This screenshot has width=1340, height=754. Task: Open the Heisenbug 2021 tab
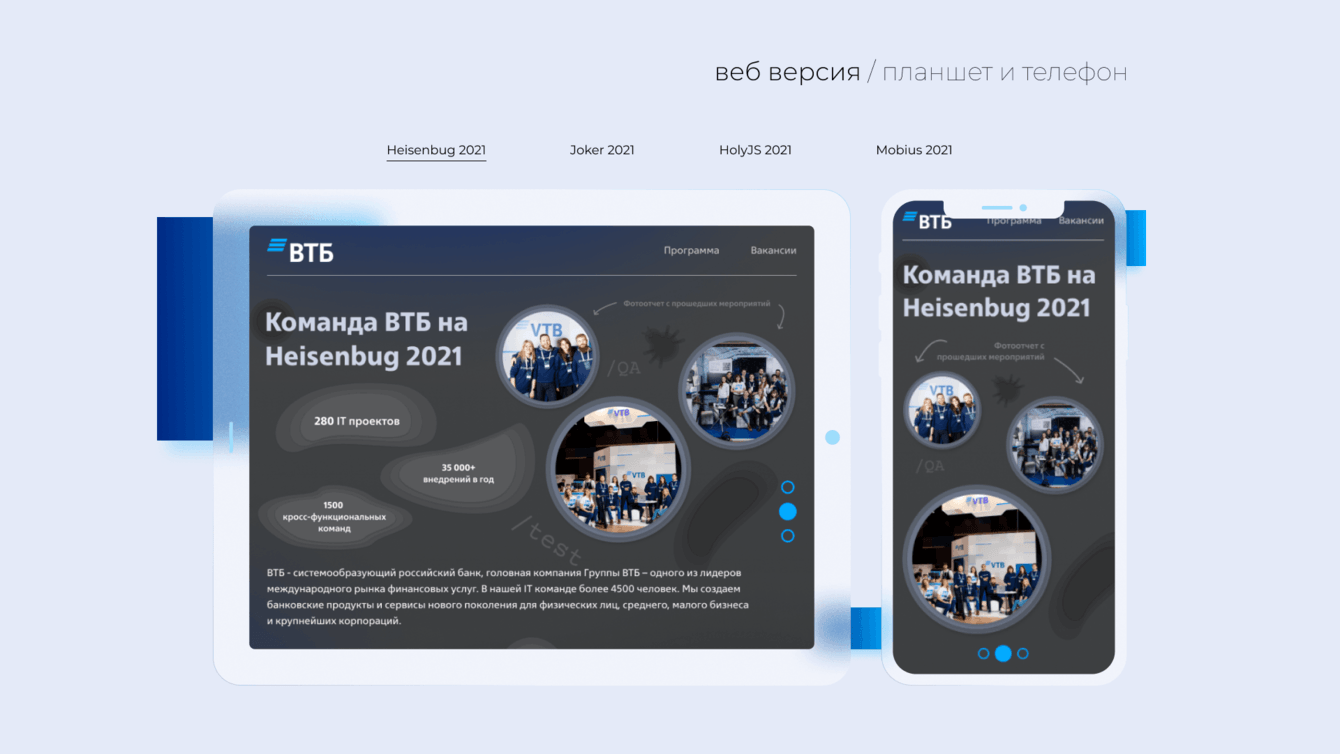436,150
